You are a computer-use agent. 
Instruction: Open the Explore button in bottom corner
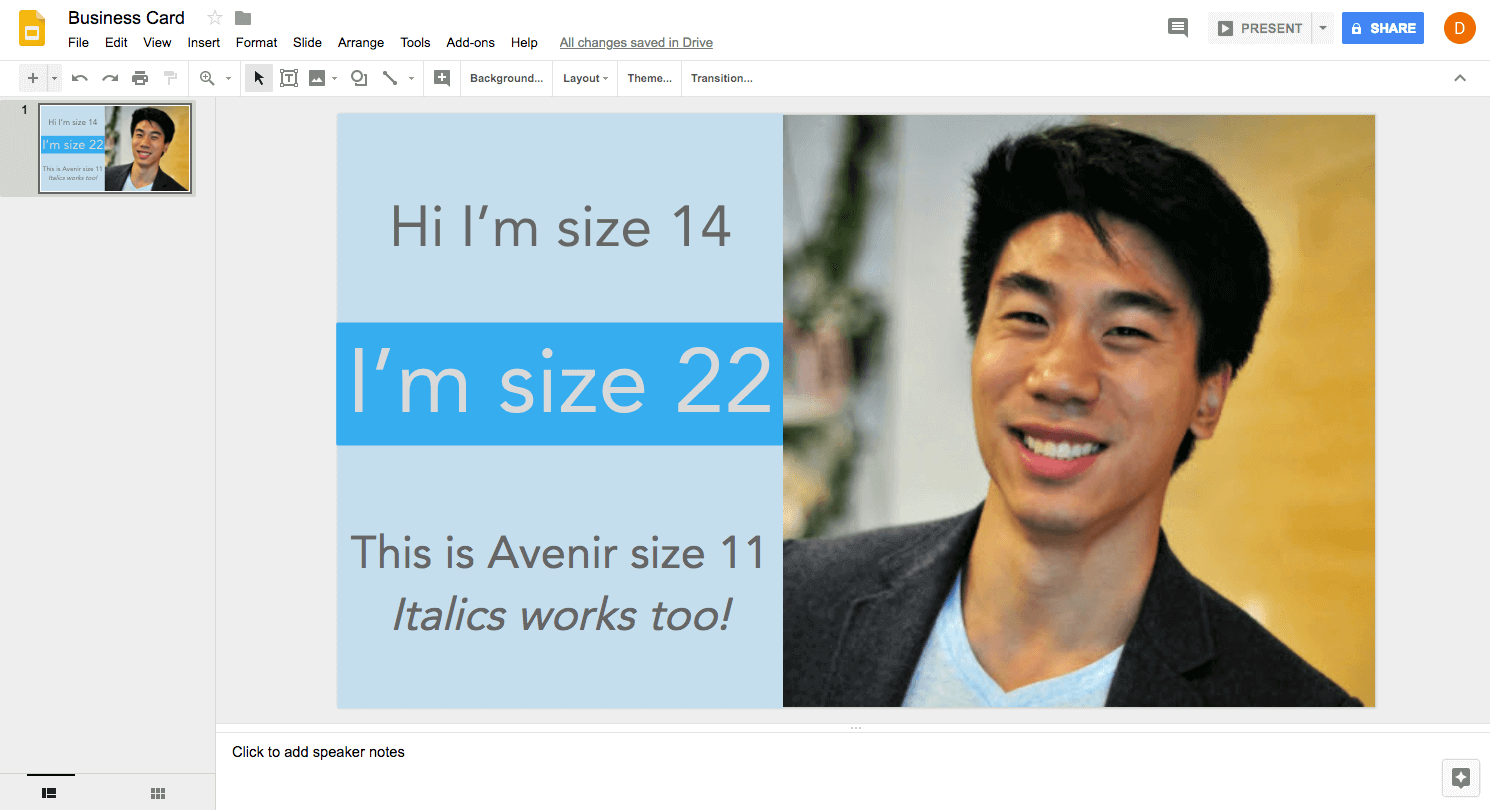point(1460,777)
